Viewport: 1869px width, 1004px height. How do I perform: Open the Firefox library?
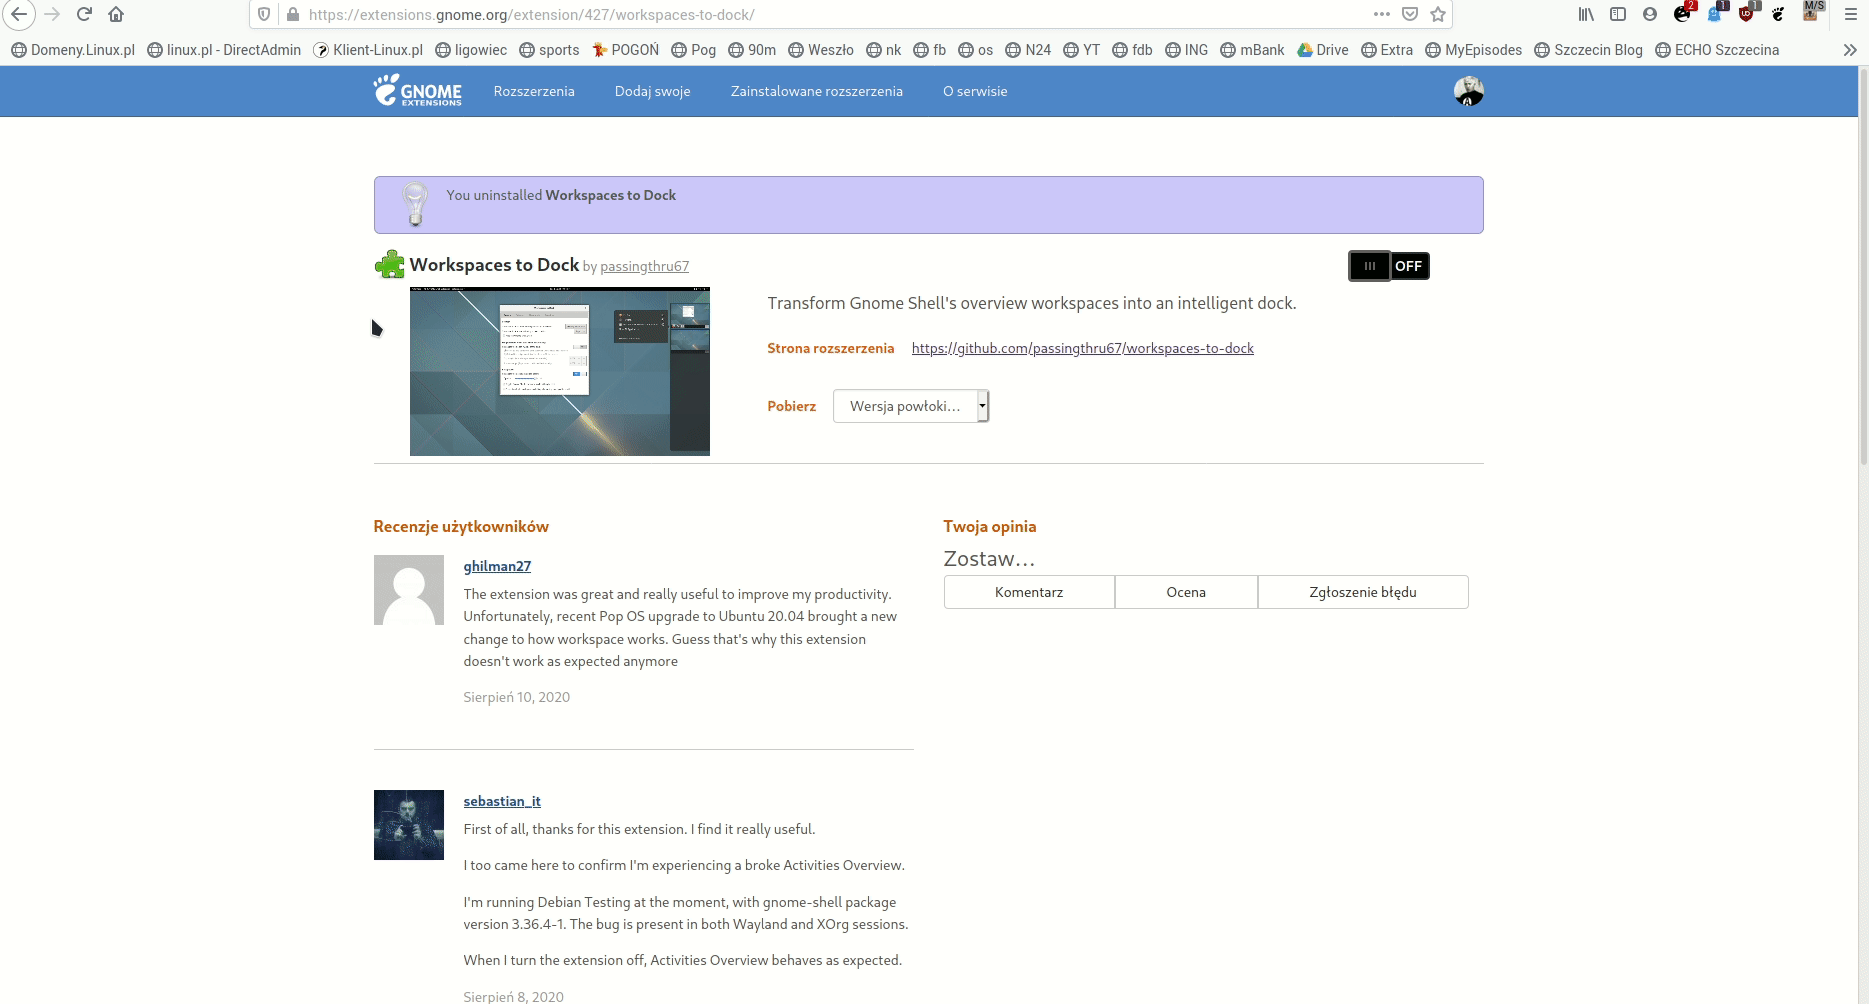point(1586,14)
